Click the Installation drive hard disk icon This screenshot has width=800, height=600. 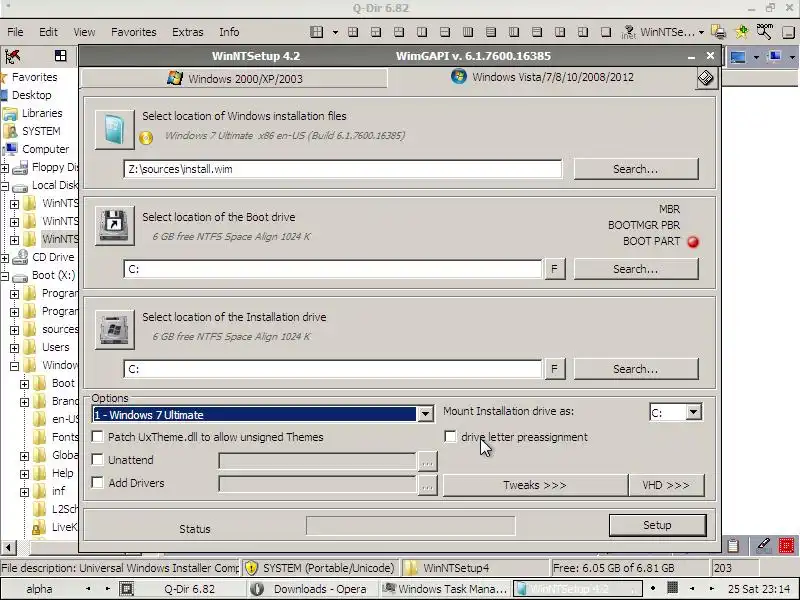[x=114, y=330]
